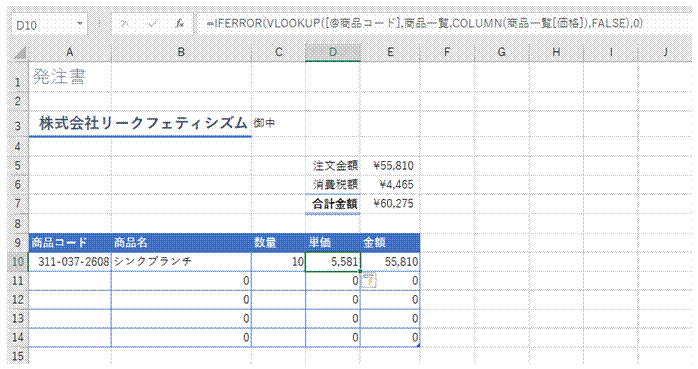Click the ¥4,465 tax value cell

pyautogui.click(x=390, y=184)
